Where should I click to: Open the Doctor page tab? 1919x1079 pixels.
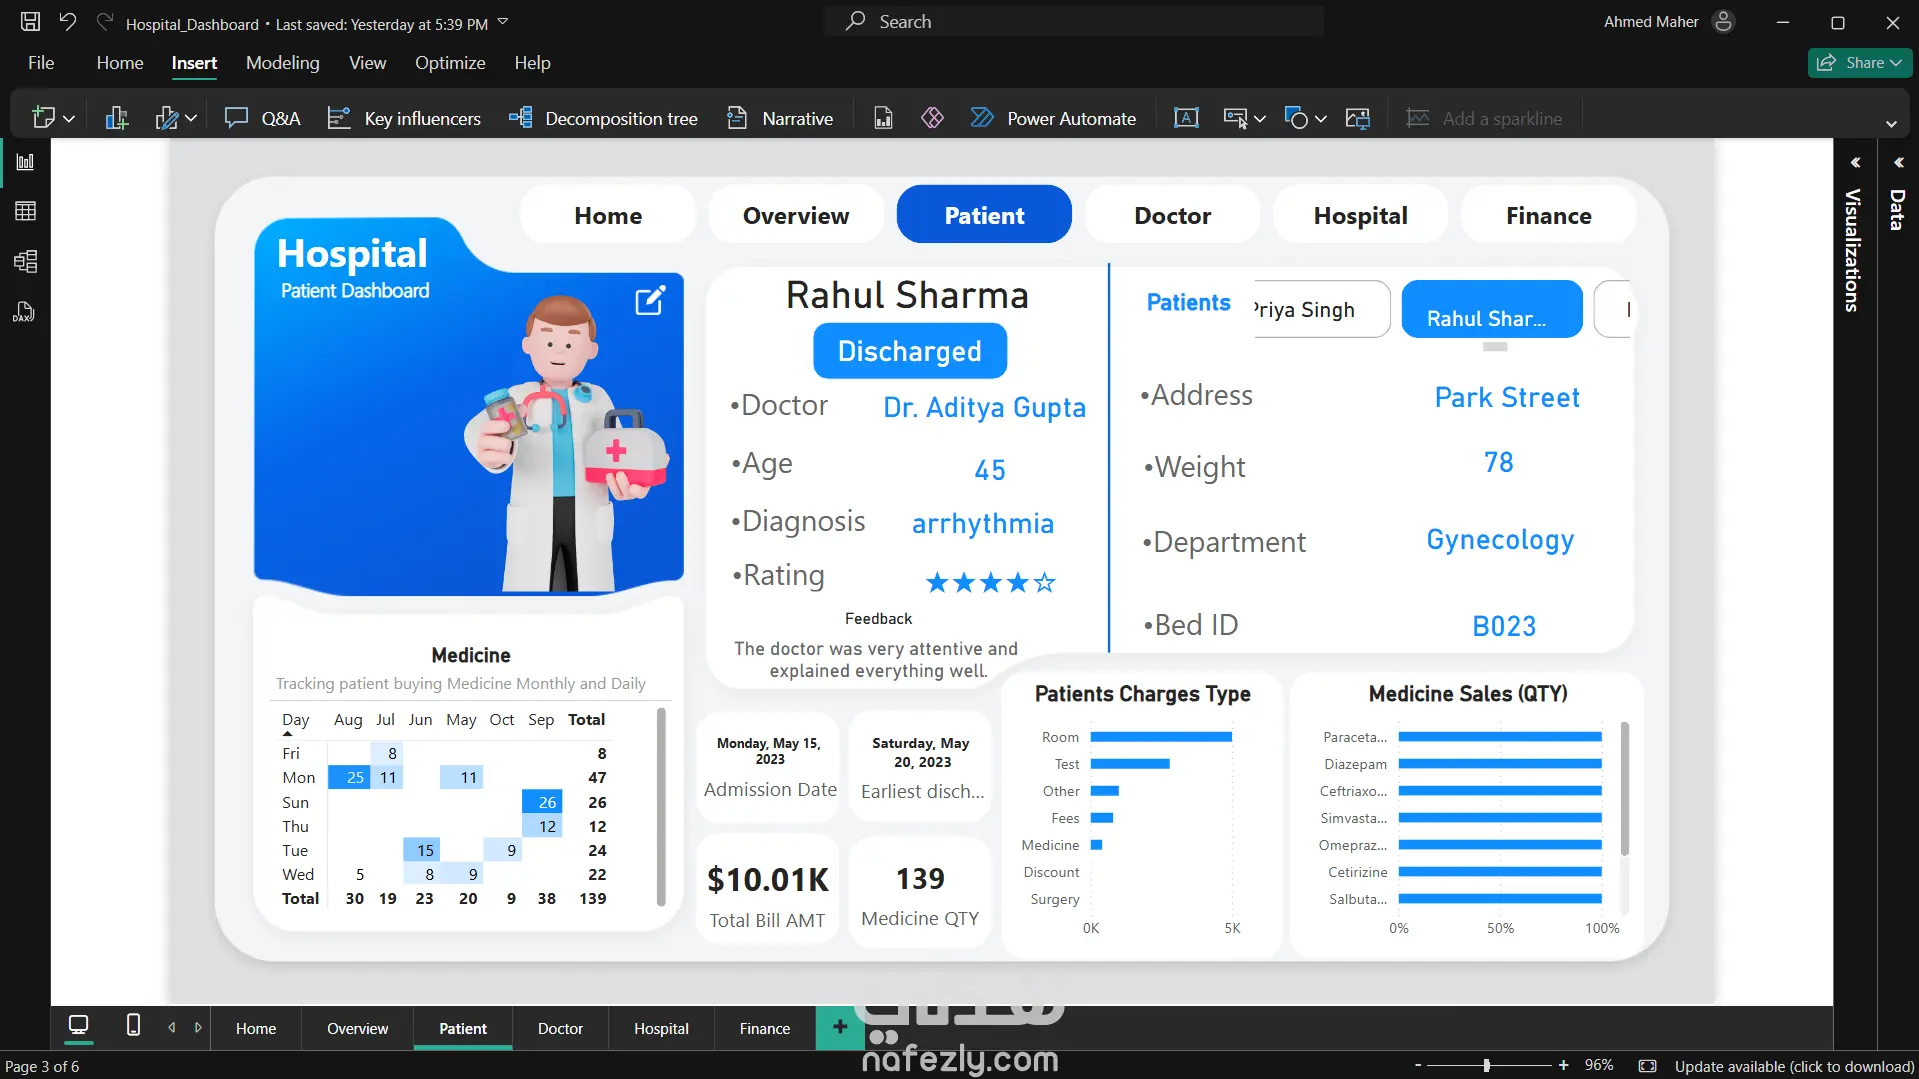(x=560, y=1028)
